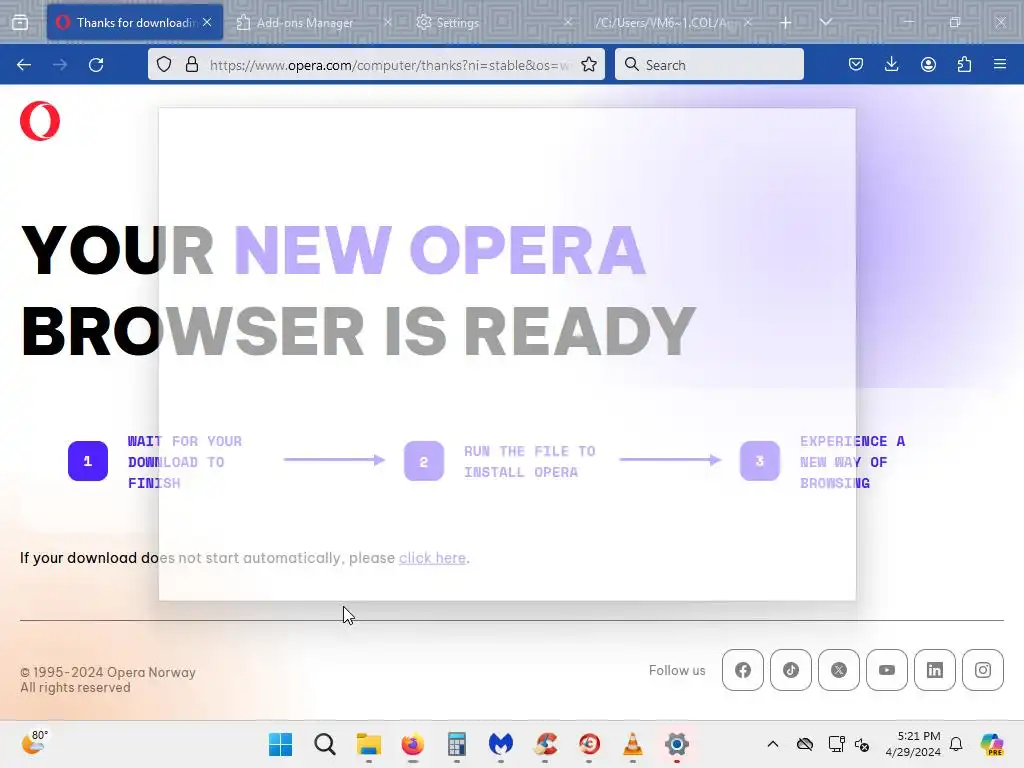Viewport: 1024px width, 768px height.
Task: Click the 'click here' download link
Action: point(432,558)
